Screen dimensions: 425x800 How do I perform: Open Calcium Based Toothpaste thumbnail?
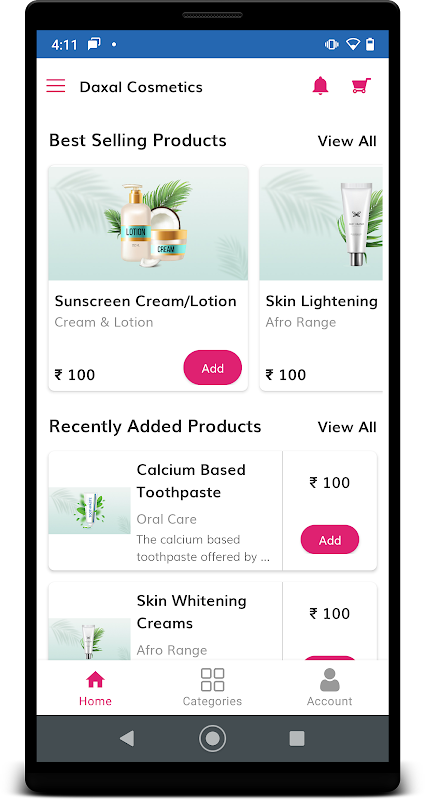(x=90, y=510)
